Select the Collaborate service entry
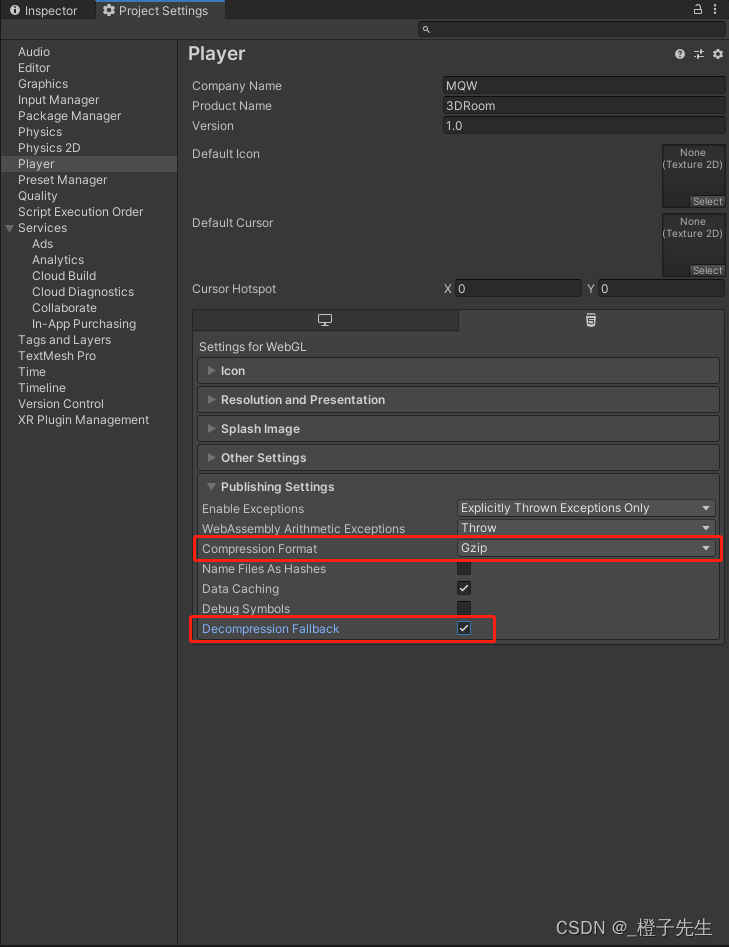729x947 pixels. click(x=64, y=308)
